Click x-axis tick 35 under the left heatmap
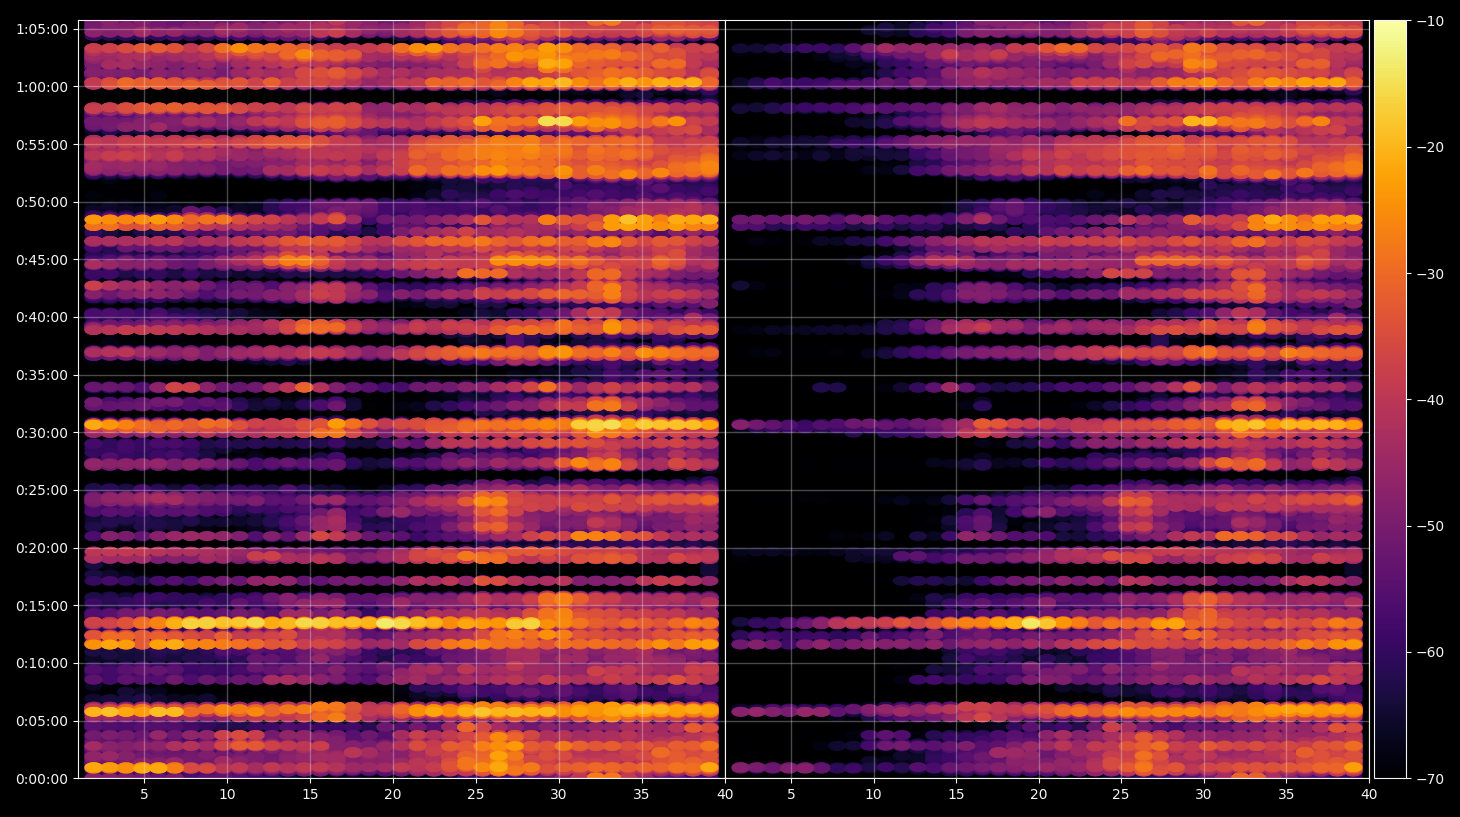This screenshot has width=1460, height=817. coord(641,794)
